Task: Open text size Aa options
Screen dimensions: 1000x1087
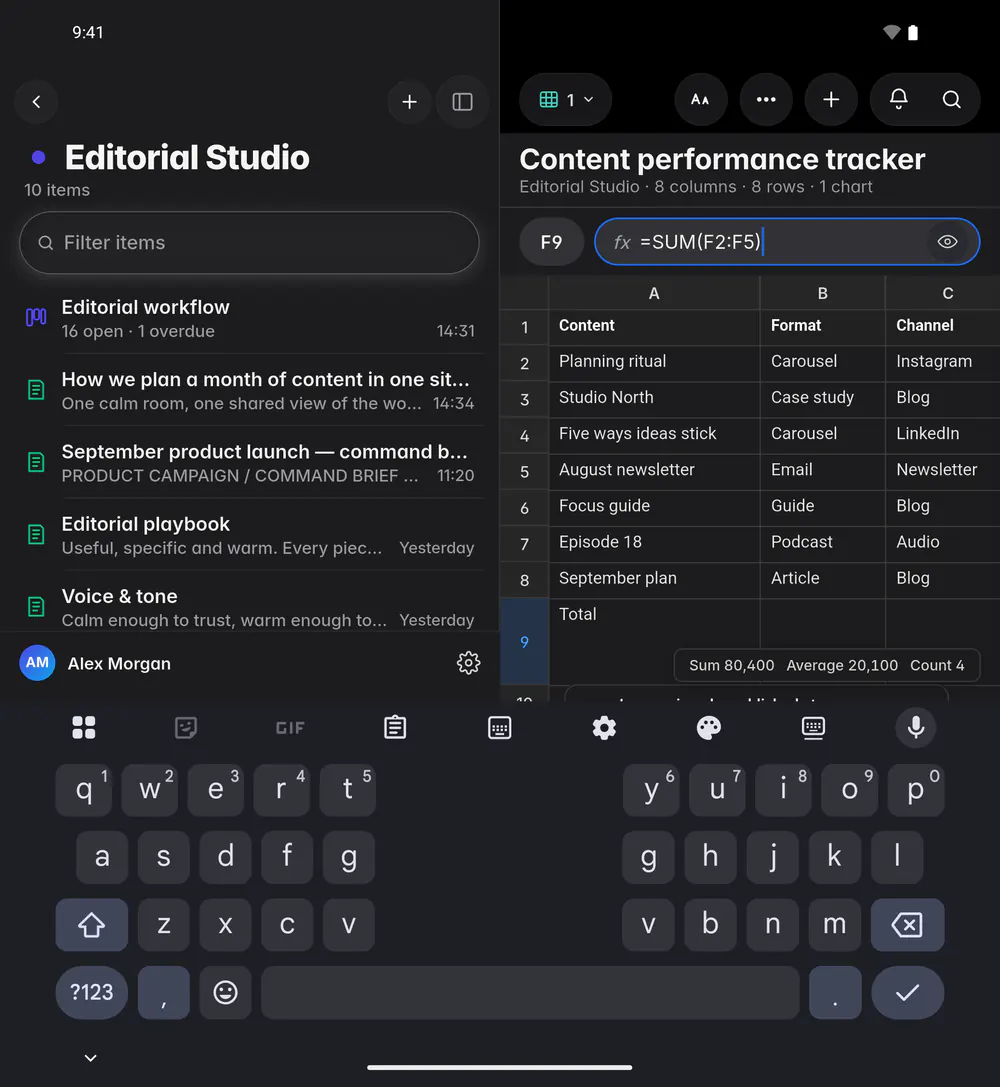Action: click(x=701, y=100)
